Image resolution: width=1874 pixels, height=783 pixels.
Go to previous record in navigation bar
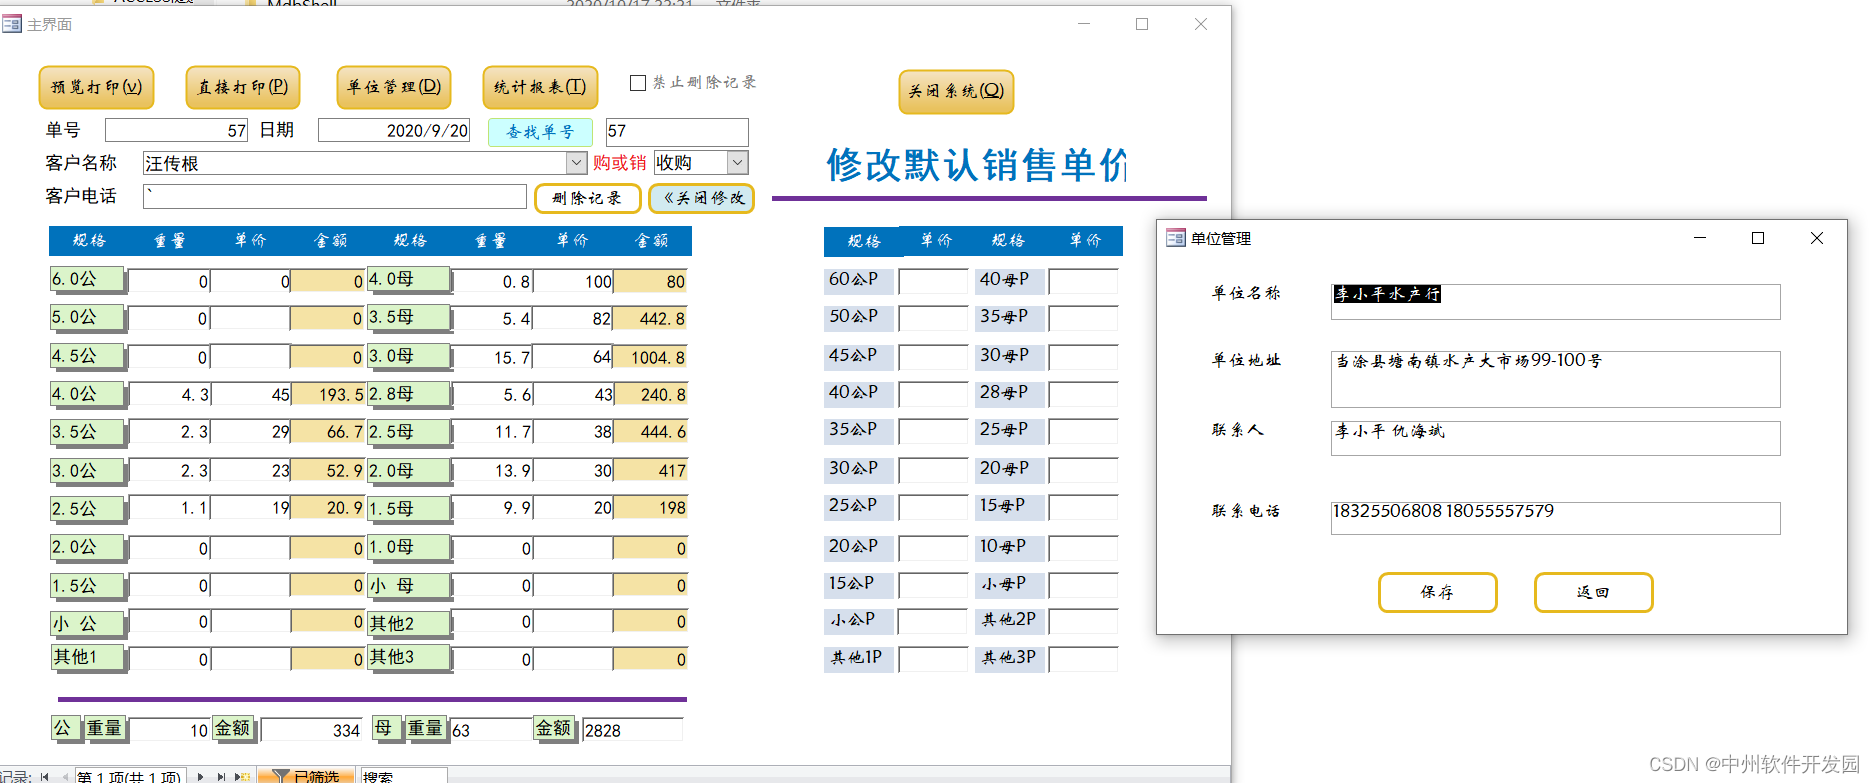[x=64, y=777]
